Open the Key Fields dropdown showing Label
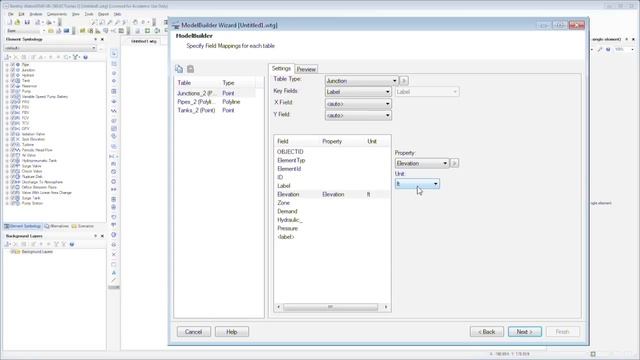The width and height of the screenshot is (640, 360). click(x=358, y=92)
